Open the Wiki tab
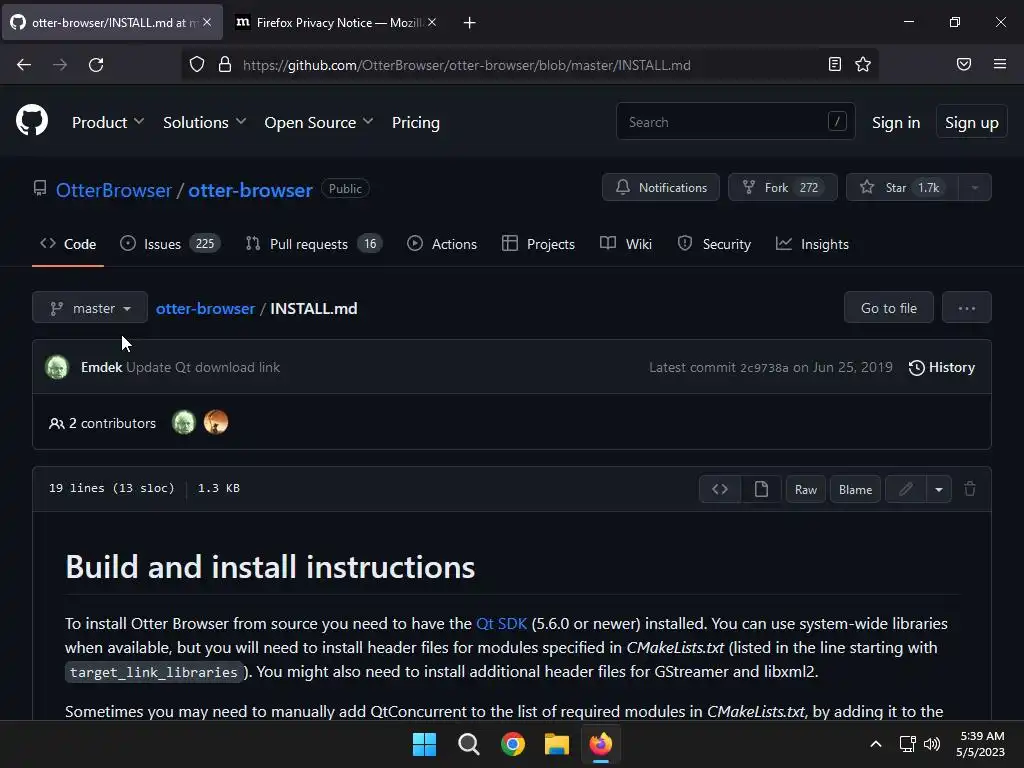Image resolution: width=1024 pixels, height=768 pixels. (626, 244)
